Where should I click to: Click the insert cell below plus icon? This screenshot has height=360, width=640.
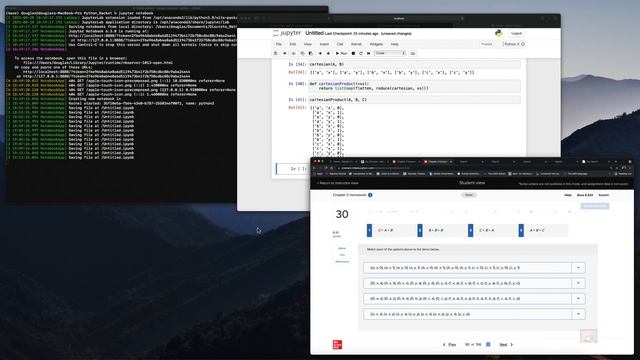pos(284,53)
